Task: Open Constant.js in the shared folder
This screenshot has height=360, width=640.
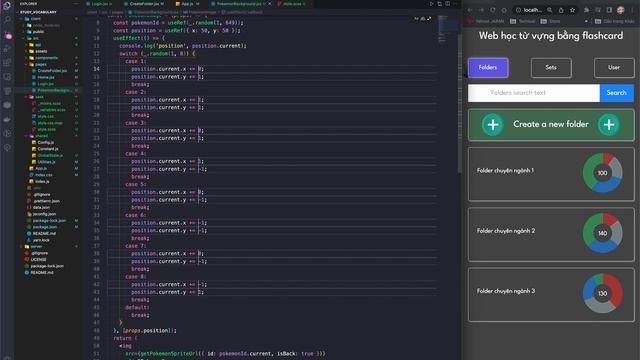Action: (45, 149)
